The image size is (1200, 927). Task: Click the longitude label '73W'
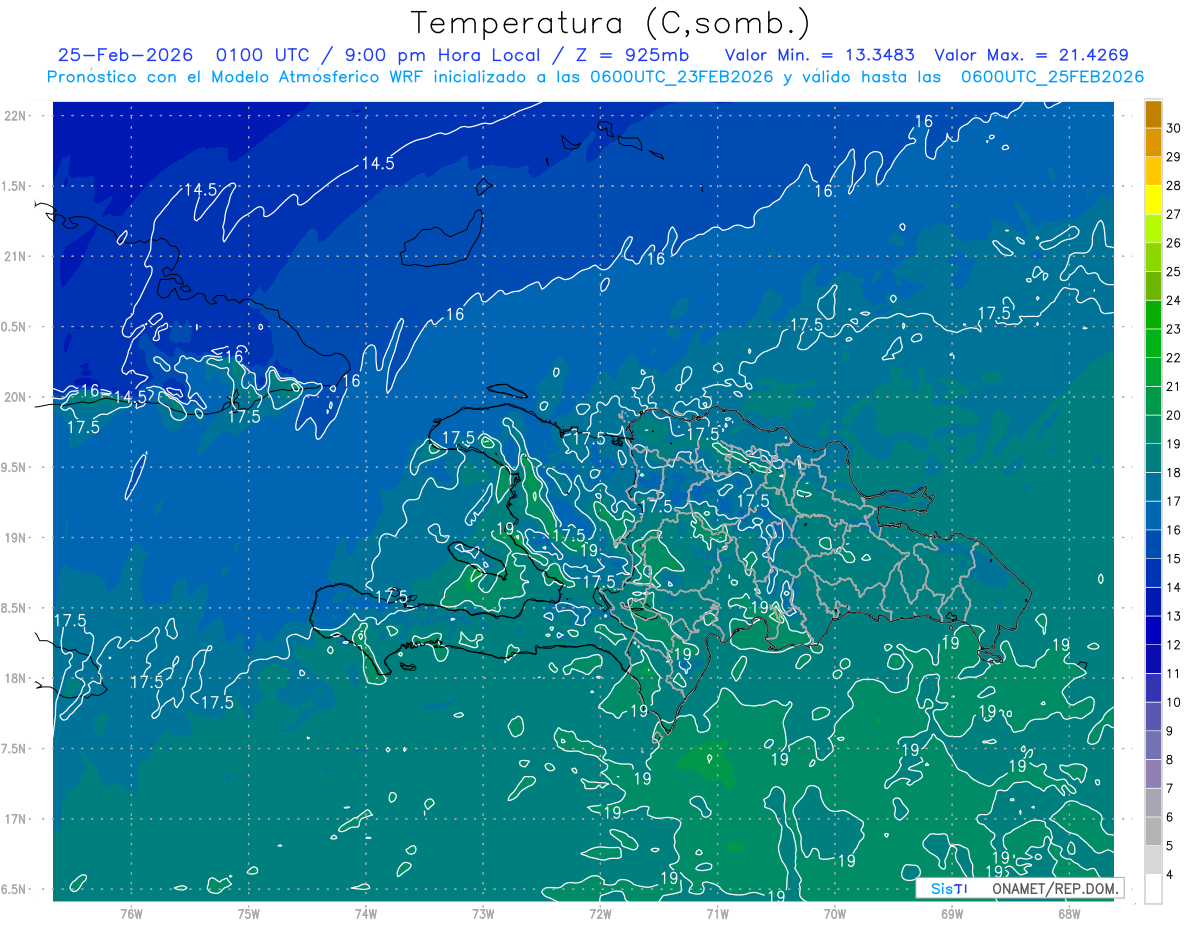pos(483,912)
